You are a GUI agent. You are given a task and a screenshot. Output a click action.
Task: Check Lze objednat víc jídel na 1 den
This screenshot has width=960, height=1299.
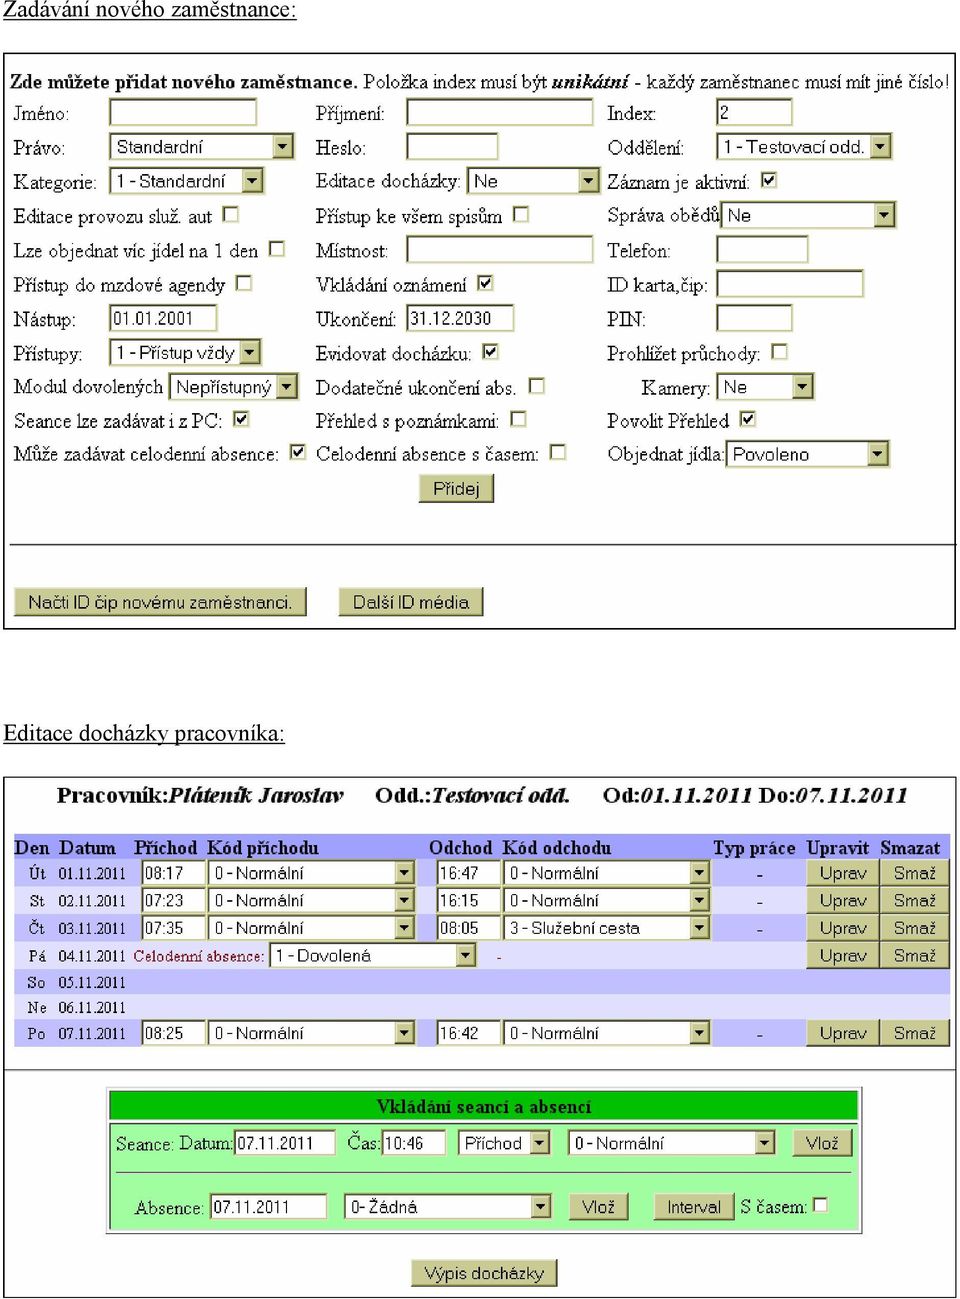(x=277, y=248)
